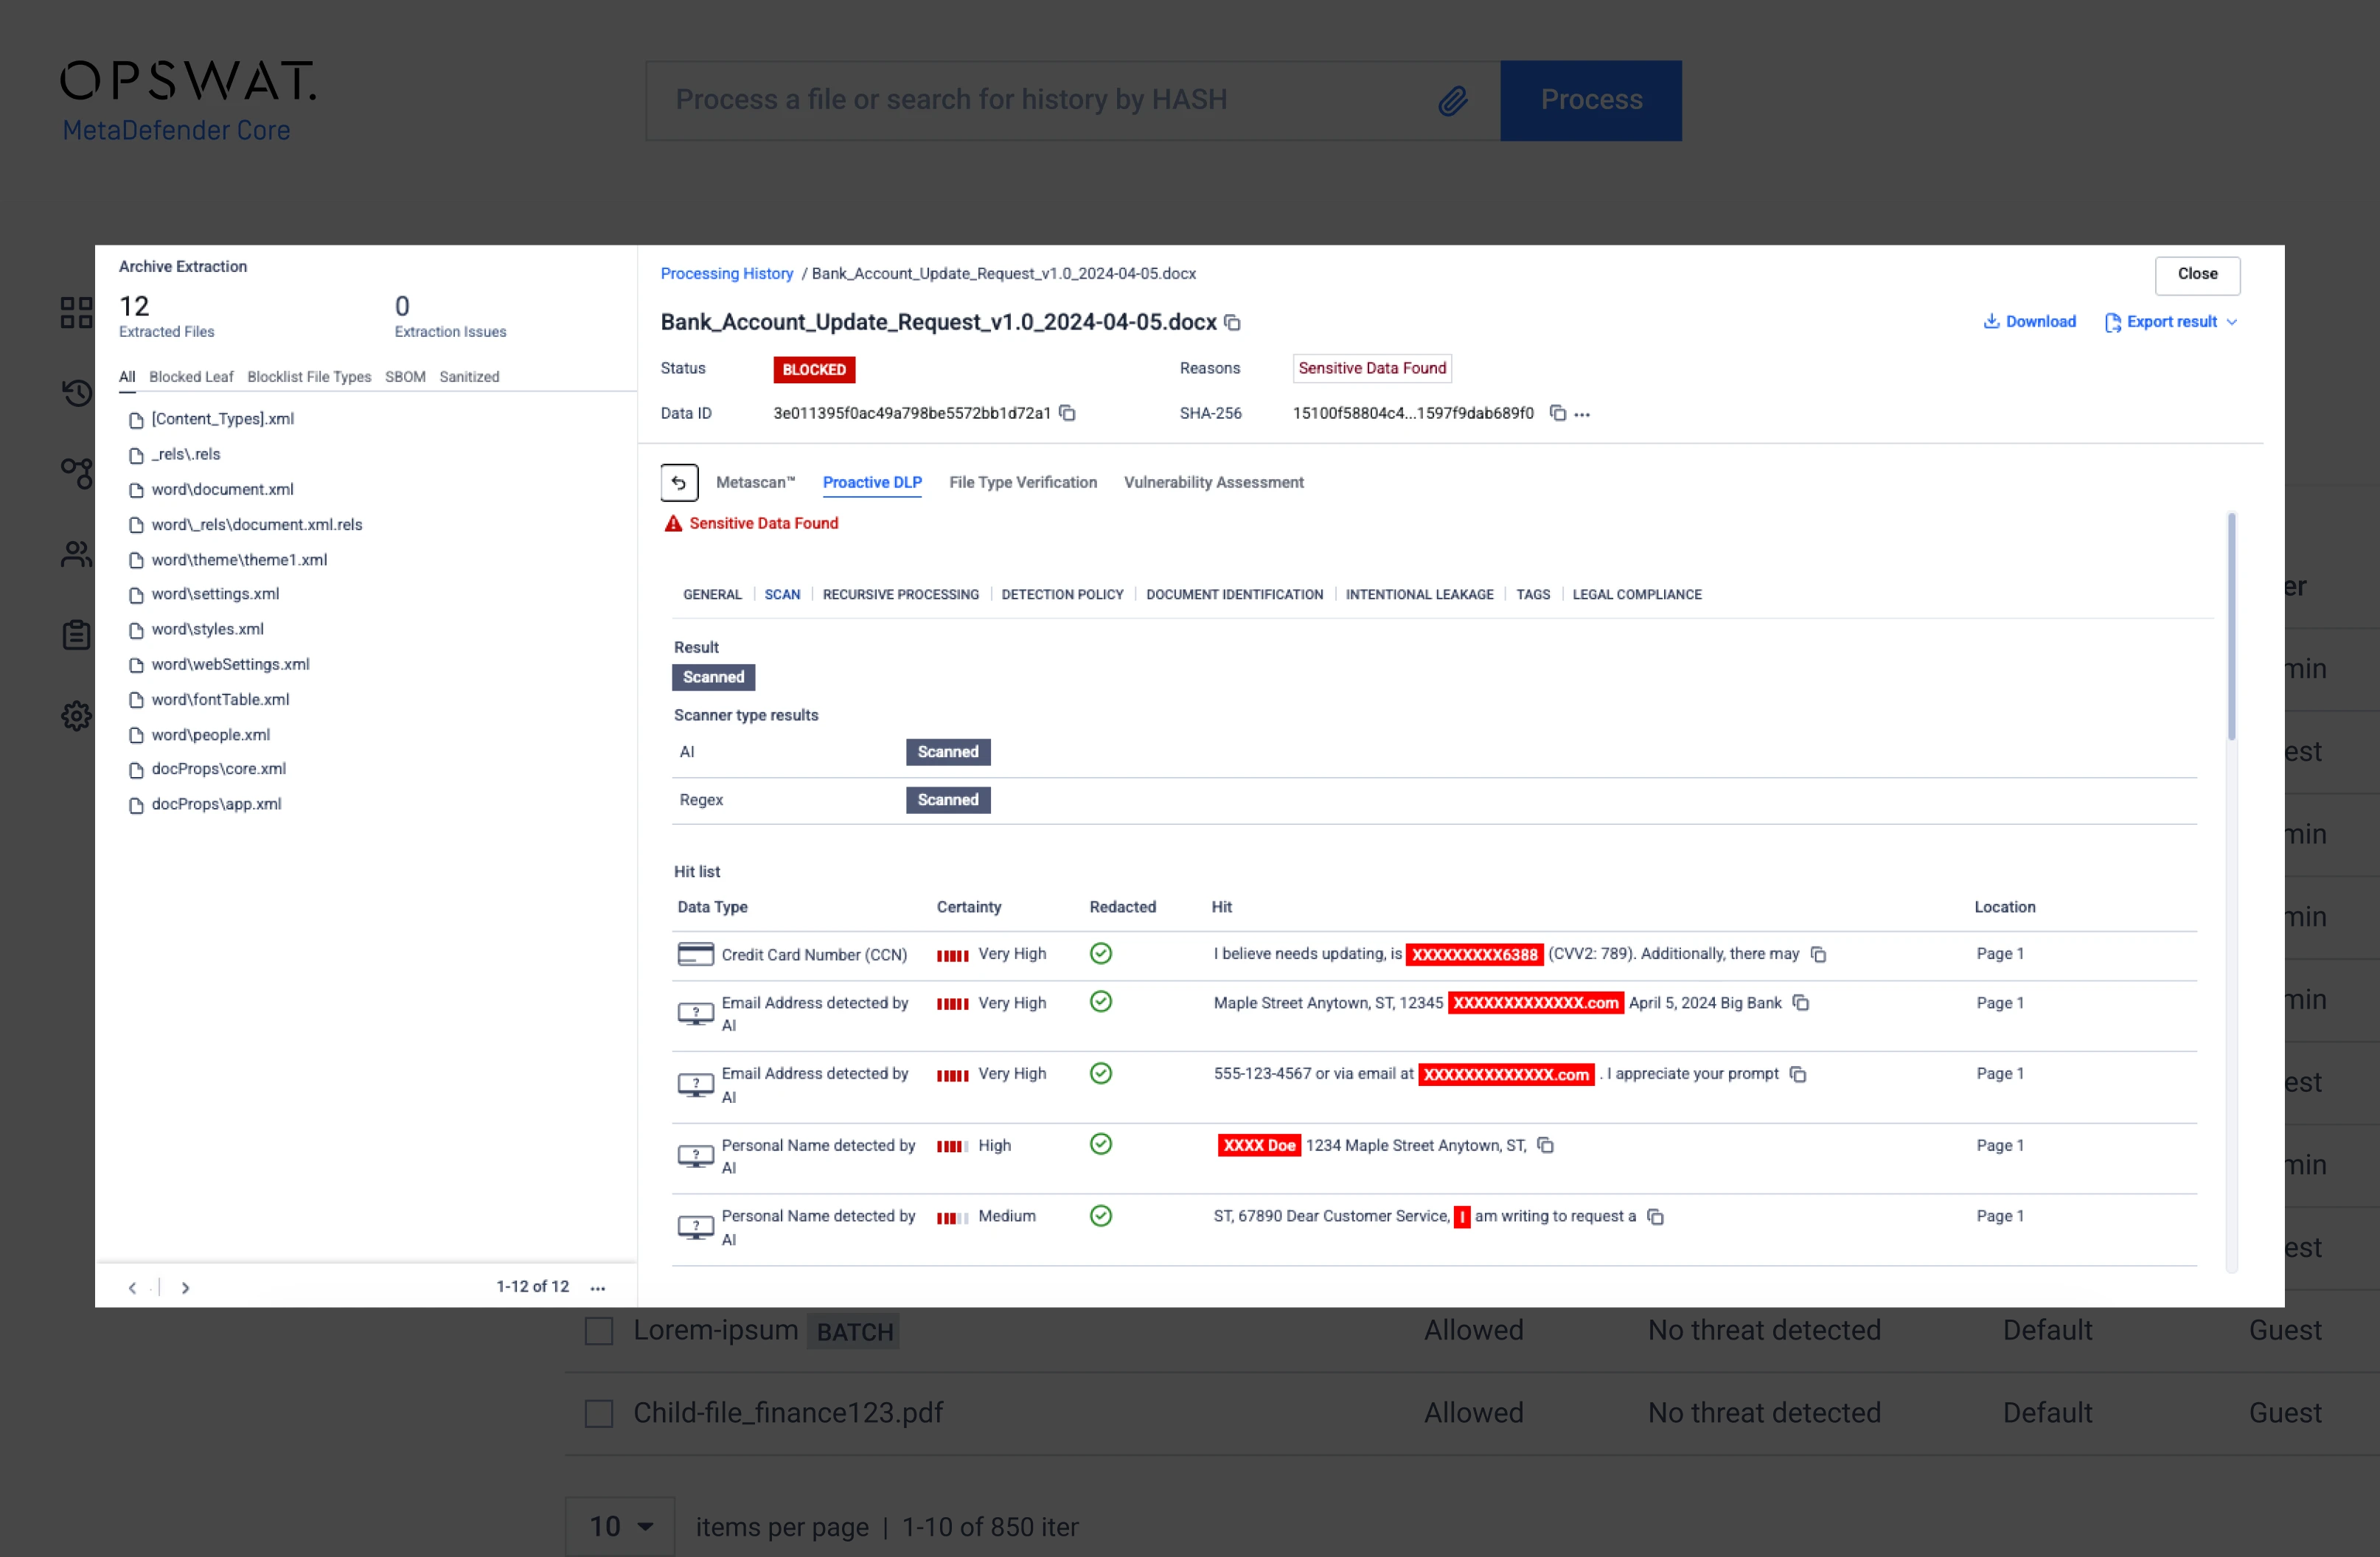Click the paperclip attach file icon
Screen dimensions: 2380x1557
coord(1453,100)
